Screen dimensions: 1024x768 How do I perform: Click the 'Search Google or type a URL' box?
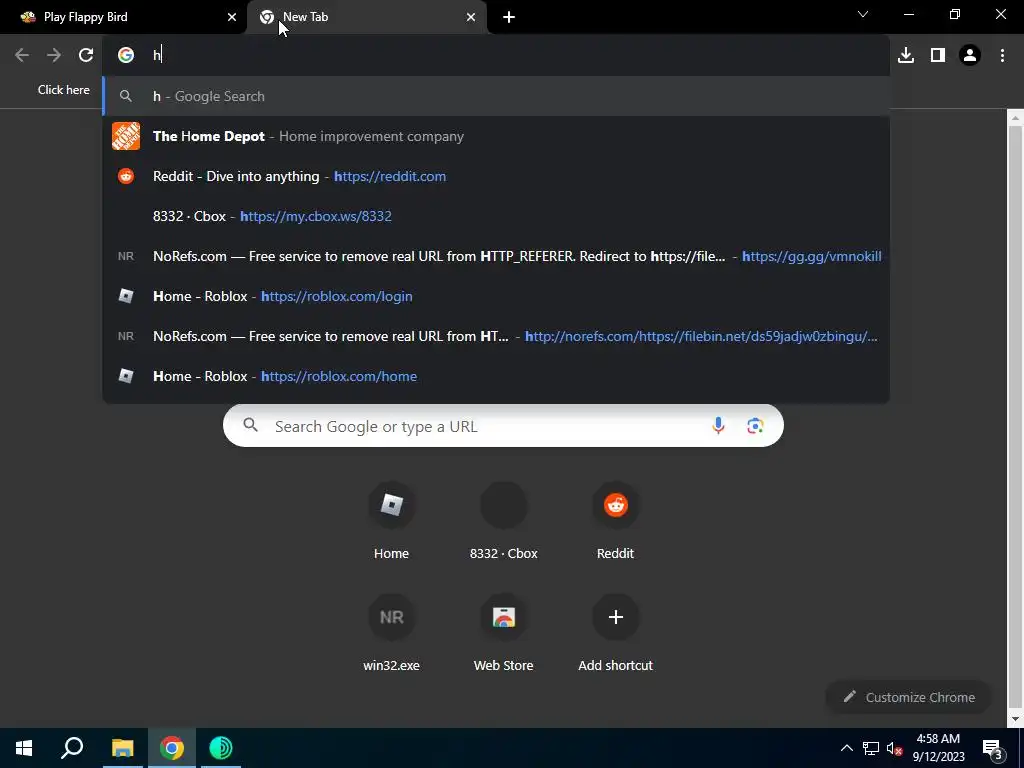[x=504, y=426]
